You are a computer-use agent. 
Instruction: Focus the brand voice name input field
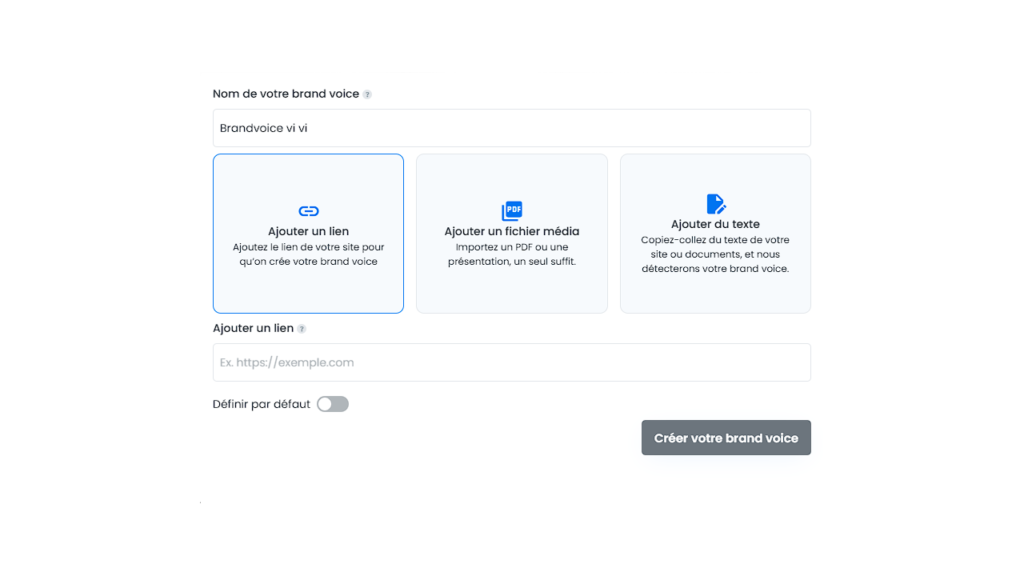click(x=512, y=128)
